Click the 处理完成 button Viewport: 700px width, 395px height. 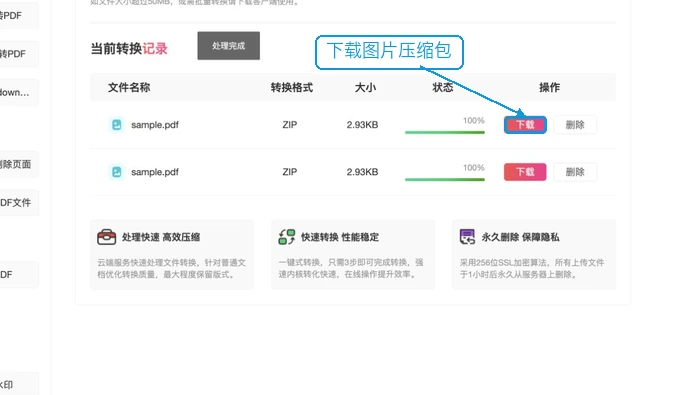229,46
